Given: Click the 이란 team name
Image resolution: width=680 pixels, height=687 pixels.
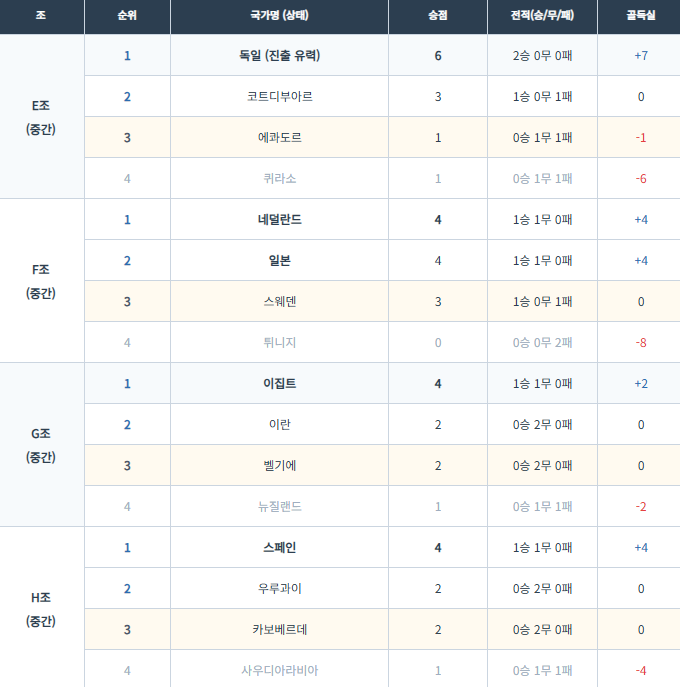Looking at the screenshot, I should click(x=280, y=425).
